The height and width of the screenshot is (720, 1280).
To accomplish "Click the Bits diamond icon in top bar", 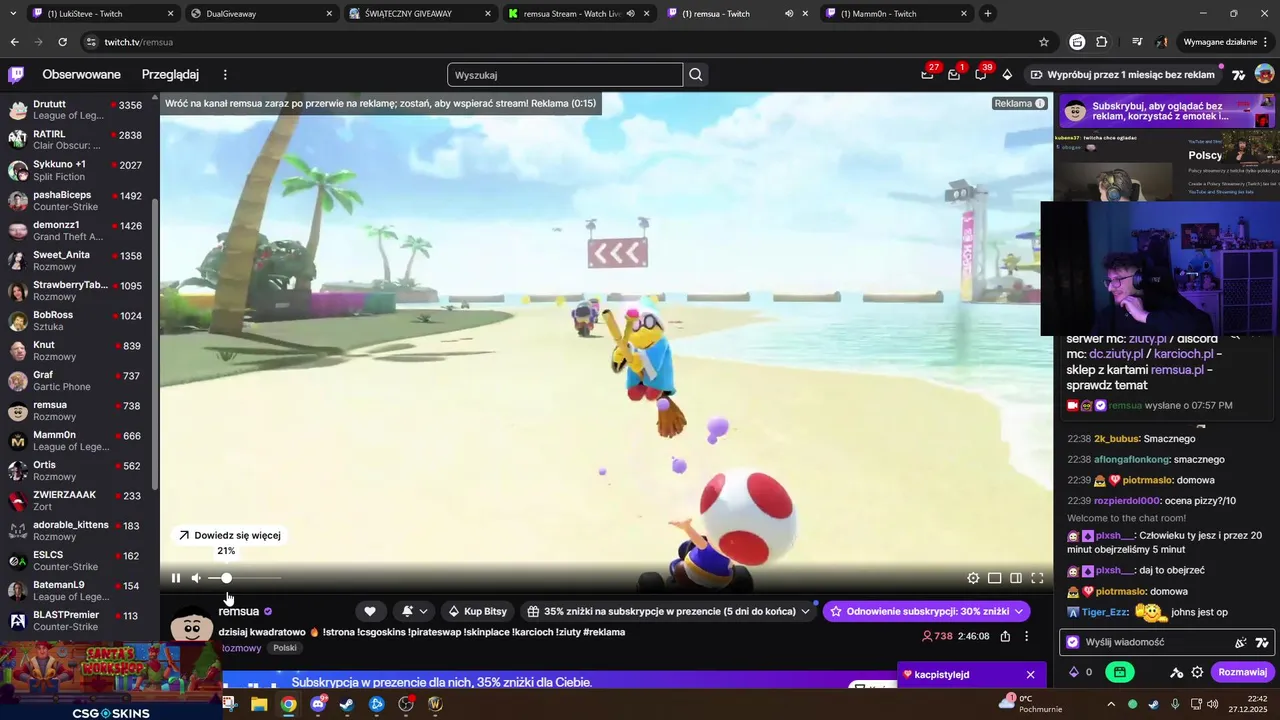I will pos(1007,74).
